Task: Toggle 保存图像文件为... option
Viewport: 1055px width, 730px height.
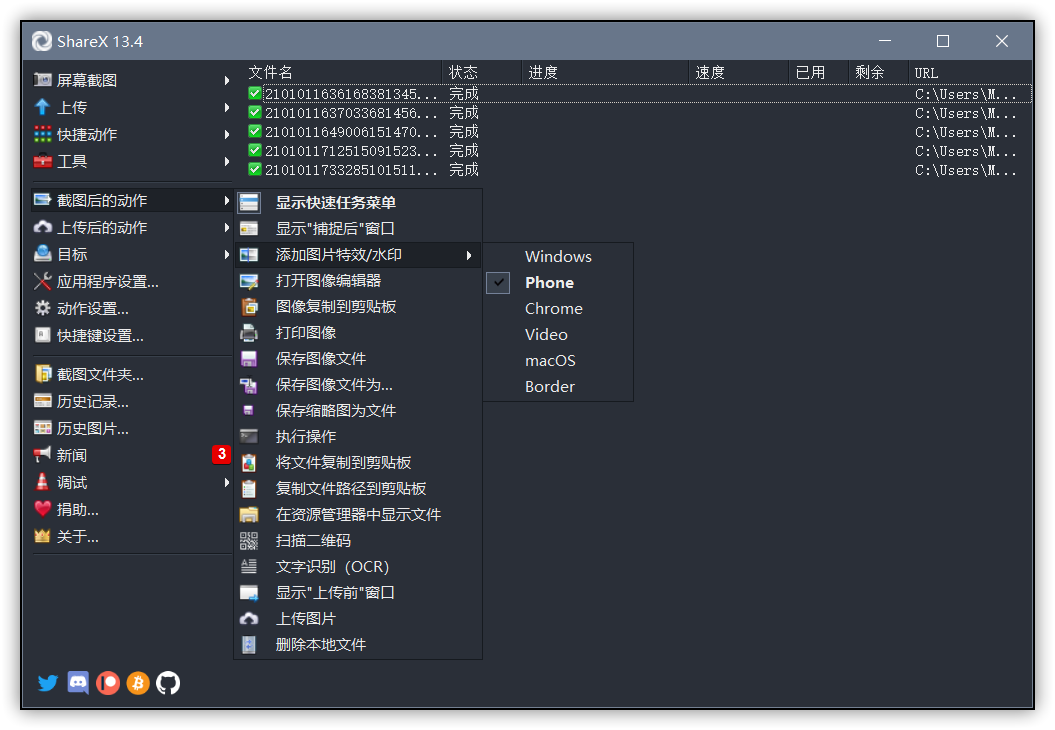Action: tap(358, 385)
